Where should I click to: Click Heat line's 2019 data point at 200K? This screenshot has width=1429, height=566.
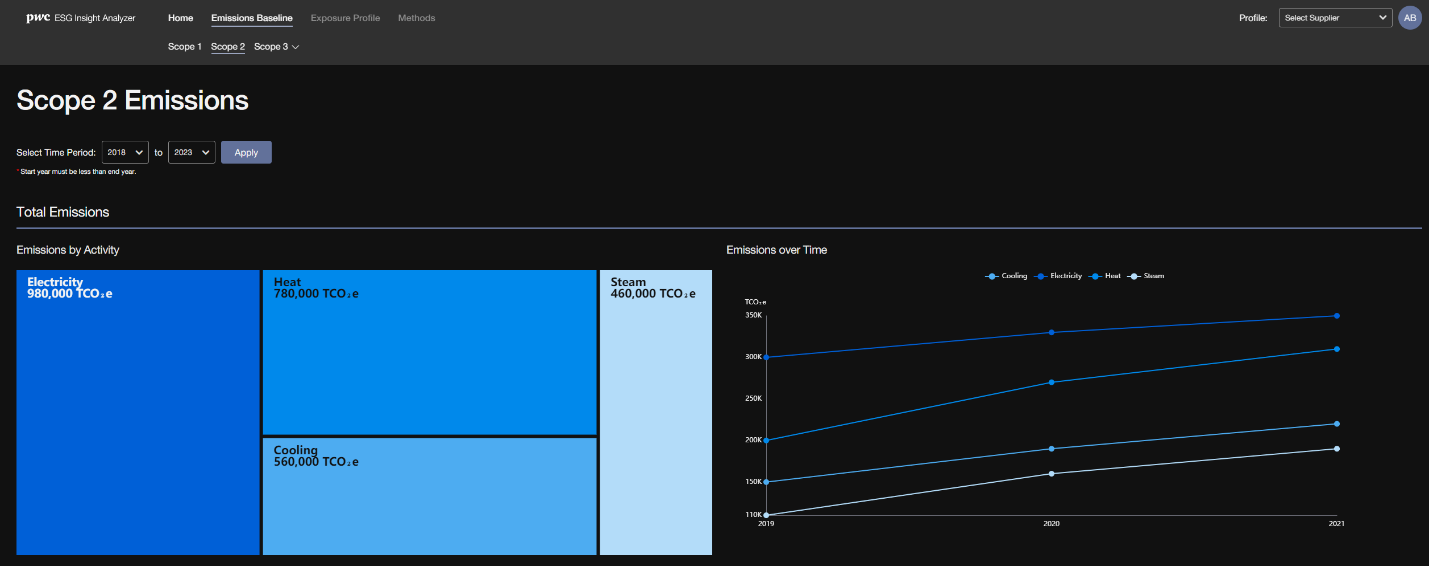pyautogui.click(x=766, y=440)
